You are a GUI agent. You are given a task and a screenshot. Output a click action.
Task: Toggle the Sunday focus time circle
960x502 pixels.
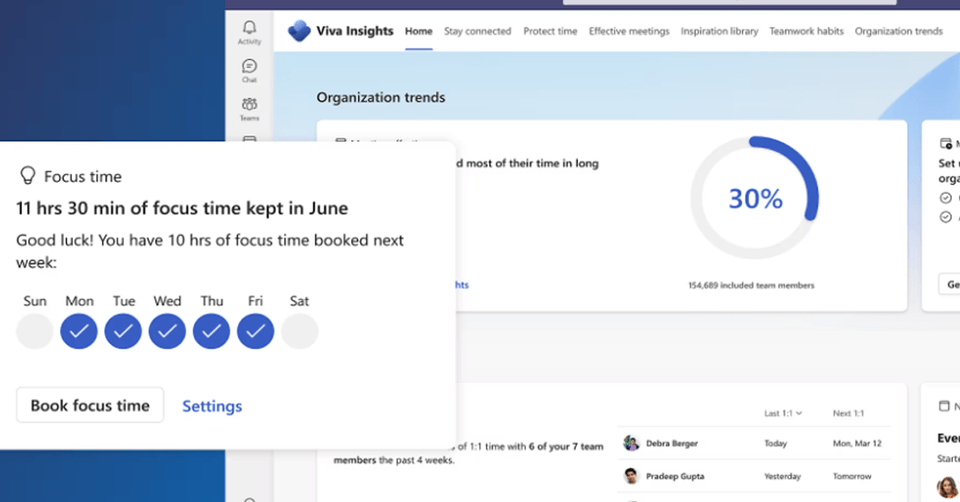click(x=35, y=331)
